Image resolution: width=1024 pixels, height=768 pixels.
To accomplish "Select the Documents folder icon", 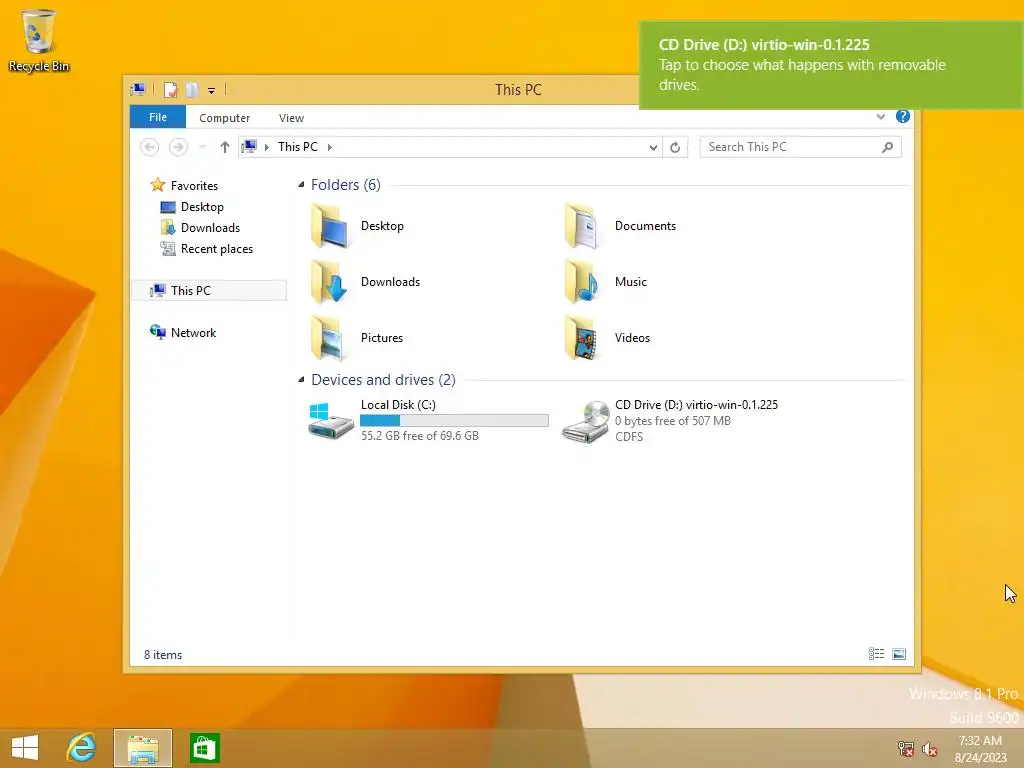I will point(583,226).
